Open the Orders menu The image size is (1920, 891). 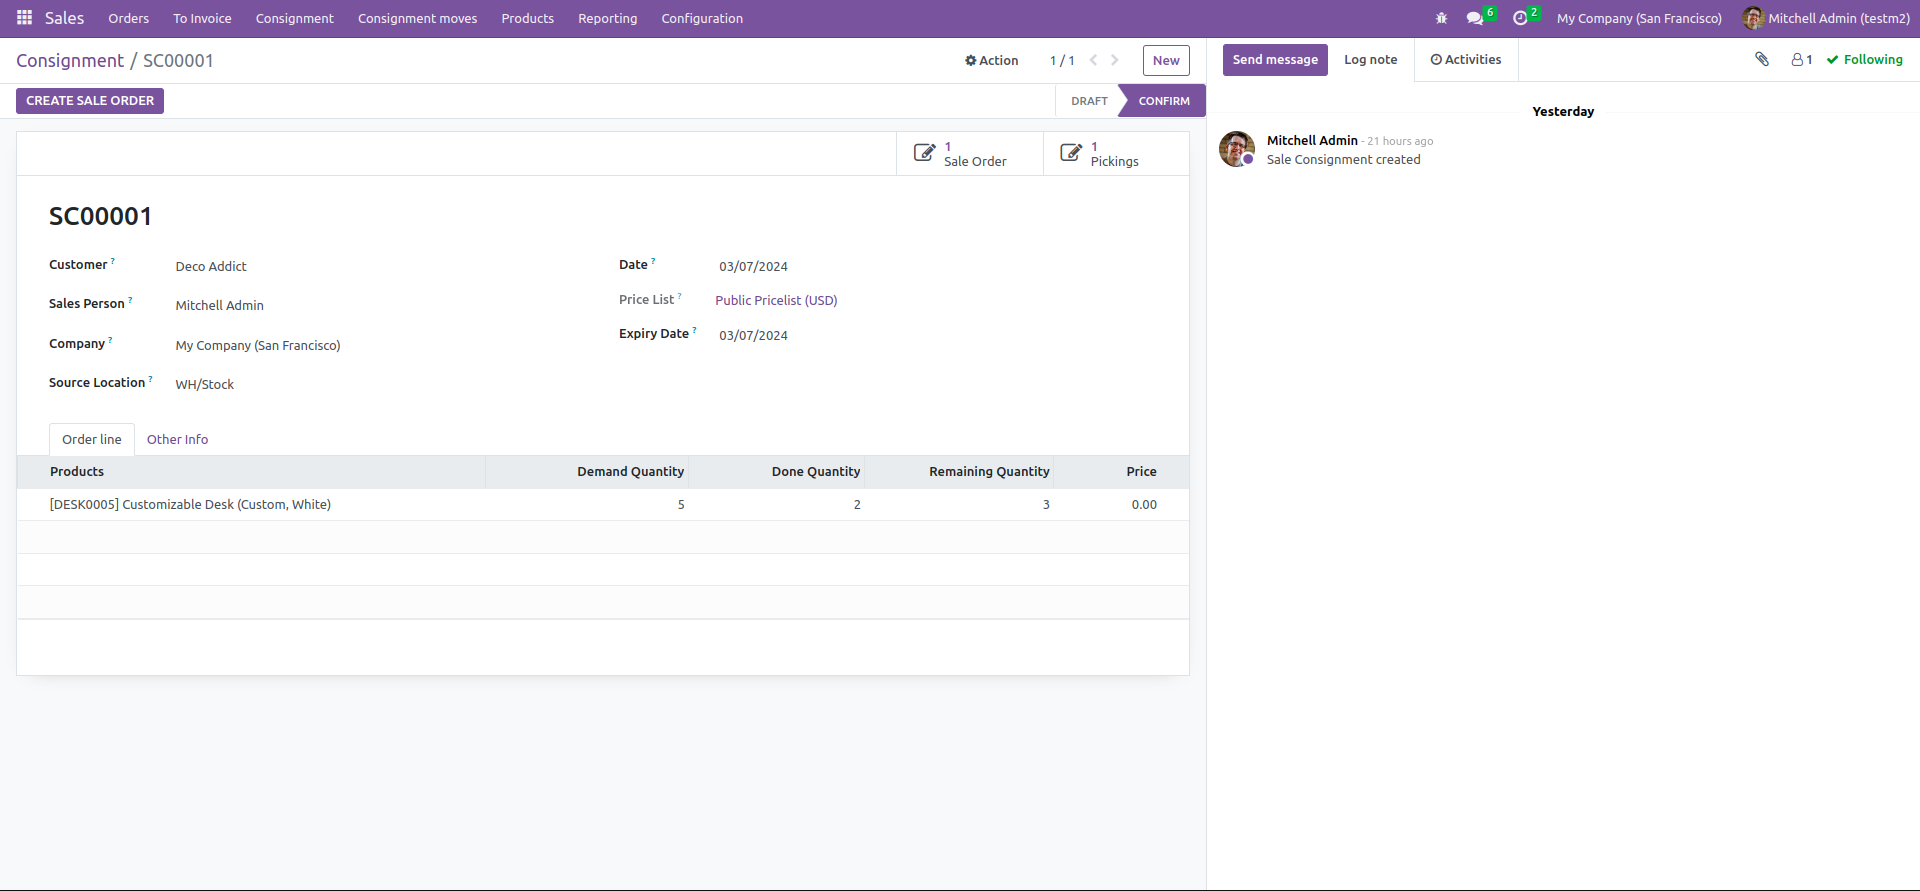click(129, 18)
